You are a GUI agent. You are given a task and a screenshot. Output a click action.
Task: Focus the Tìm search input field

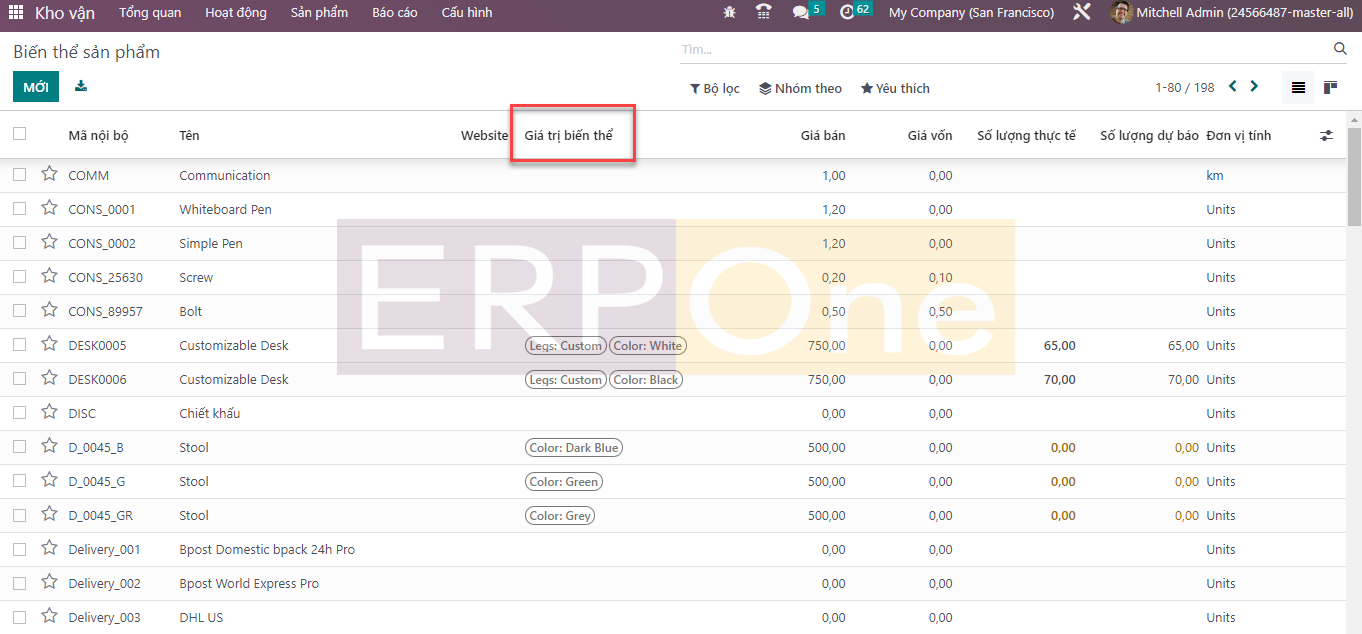[x=1000, y=49]
